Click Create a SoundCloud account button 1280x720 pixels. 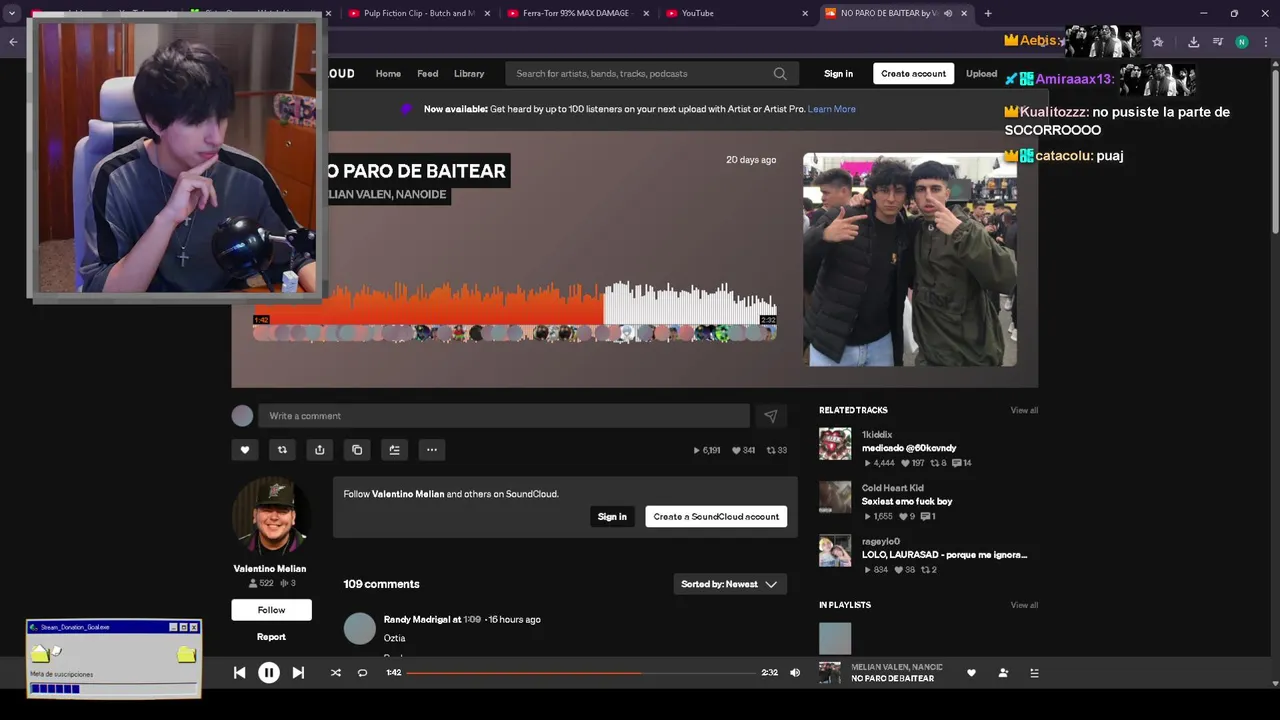point(716,517)
